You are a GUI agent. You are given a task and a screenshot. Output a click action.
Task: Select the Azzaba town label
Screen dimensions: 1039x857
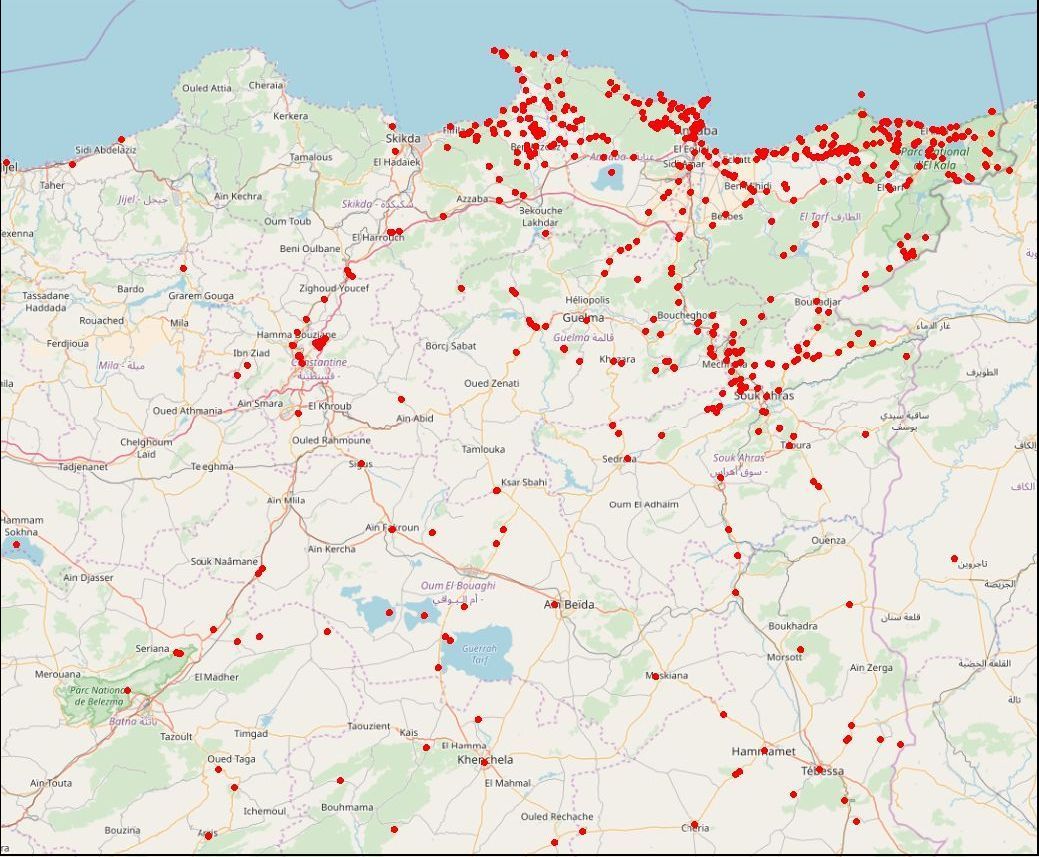point(472,199)
